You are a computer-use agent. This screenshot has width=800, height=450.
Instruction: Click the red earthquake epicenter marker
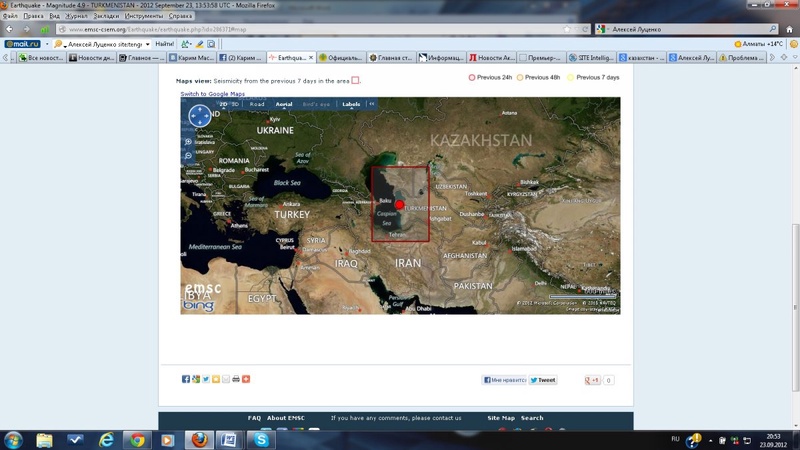coord(400,204)
